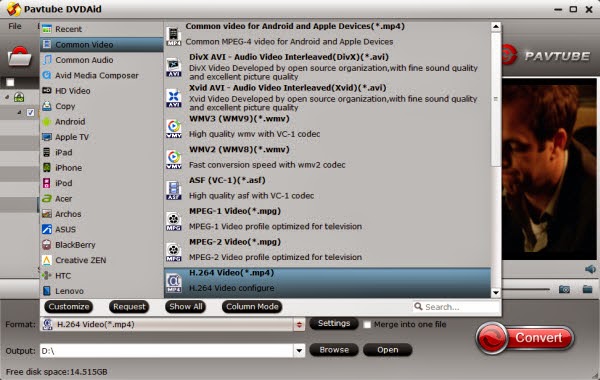Click the Output path D:\ field
The image size is (600, 380).
click(167, 351)
